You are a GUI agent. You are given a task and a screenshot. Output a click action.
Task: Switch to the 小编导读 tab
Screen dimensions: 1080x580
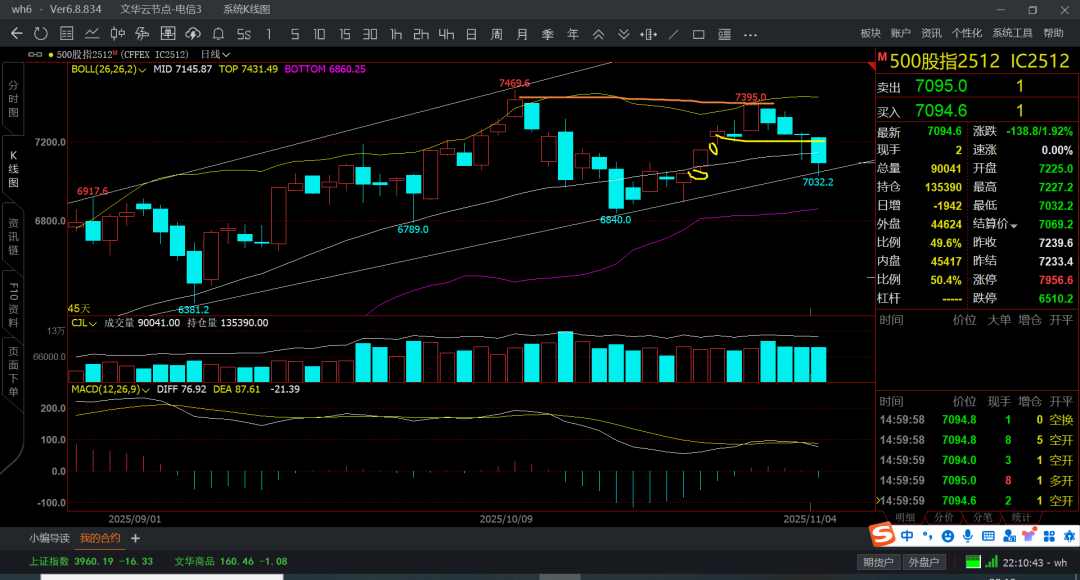50,538
